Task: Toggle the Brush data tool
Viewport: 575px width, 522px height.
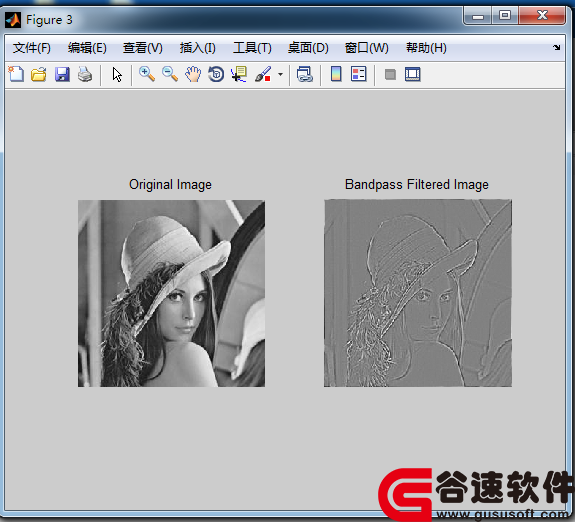Action: click(263, 74)
